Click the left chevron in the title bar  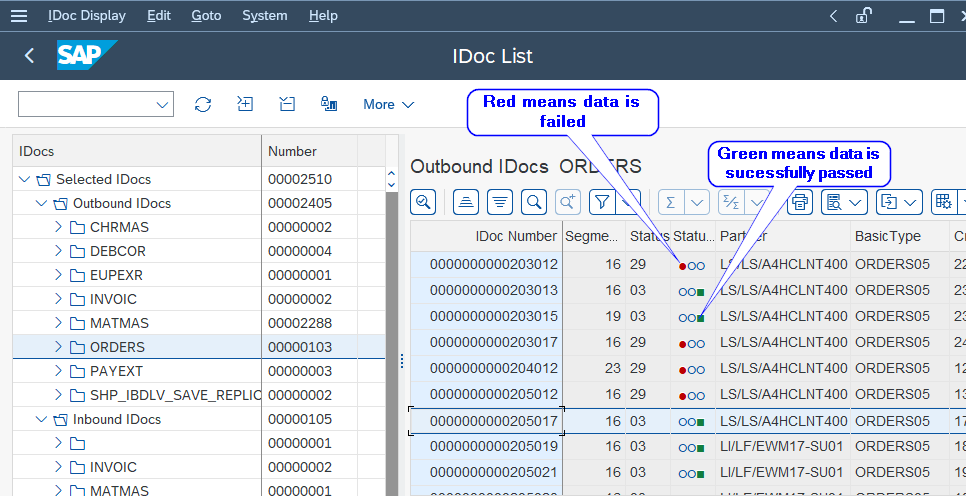(833, 16)
